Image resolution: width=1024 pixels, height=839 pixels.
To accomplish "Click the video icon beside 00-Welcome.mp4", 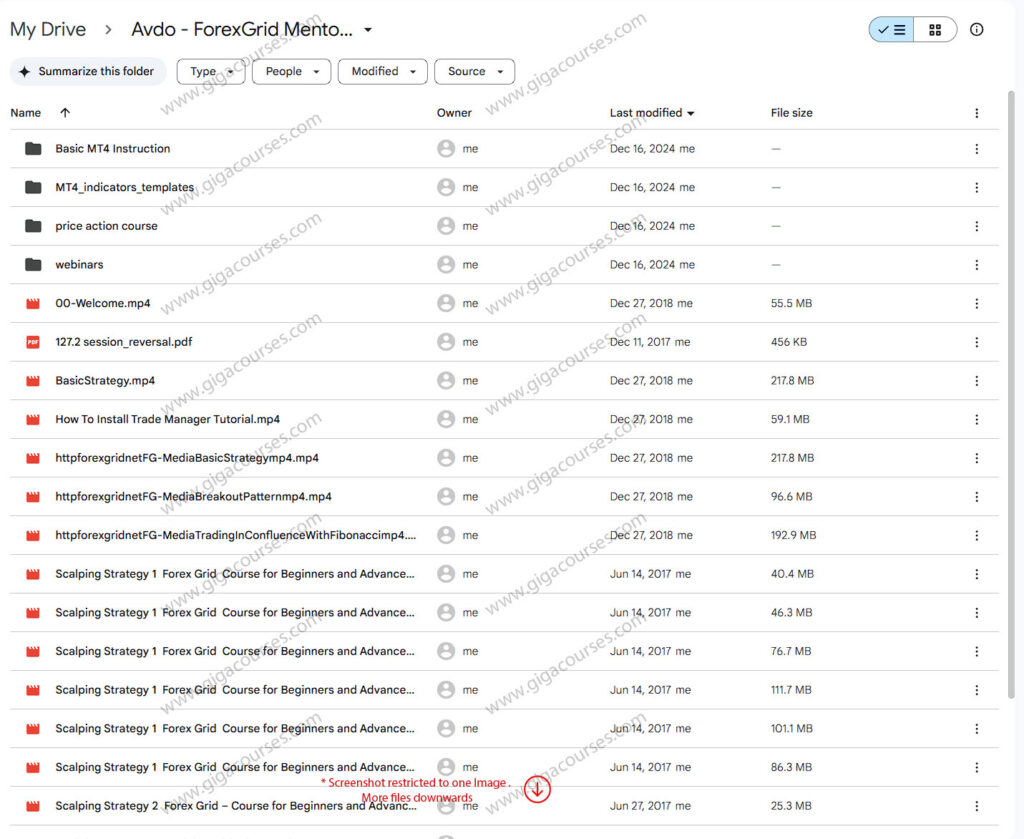I will [33, 303].
